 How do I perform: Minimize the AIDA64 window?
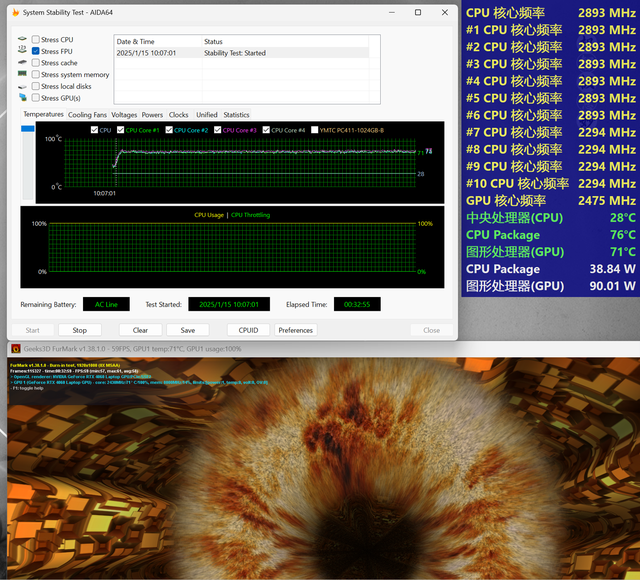tap(392, 13)
